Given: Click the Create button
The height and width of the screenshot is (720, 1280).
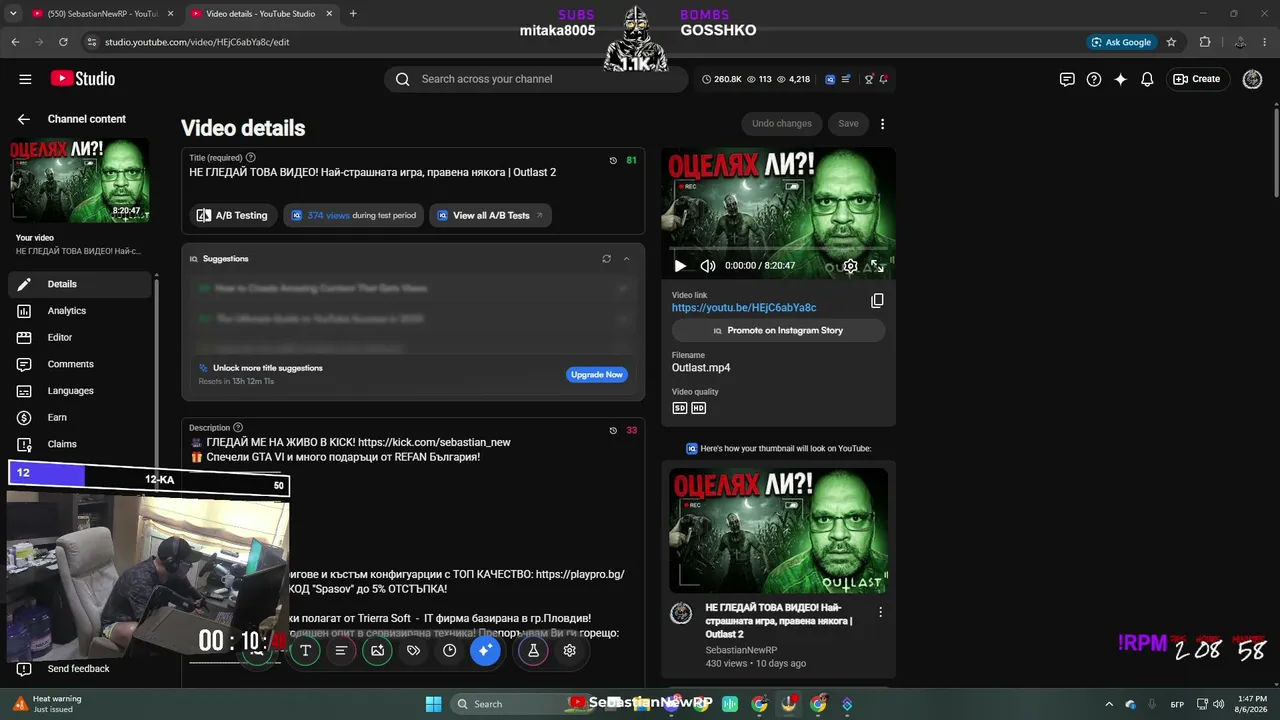Looking at the screenshot, I should [x=1197, y=79].
